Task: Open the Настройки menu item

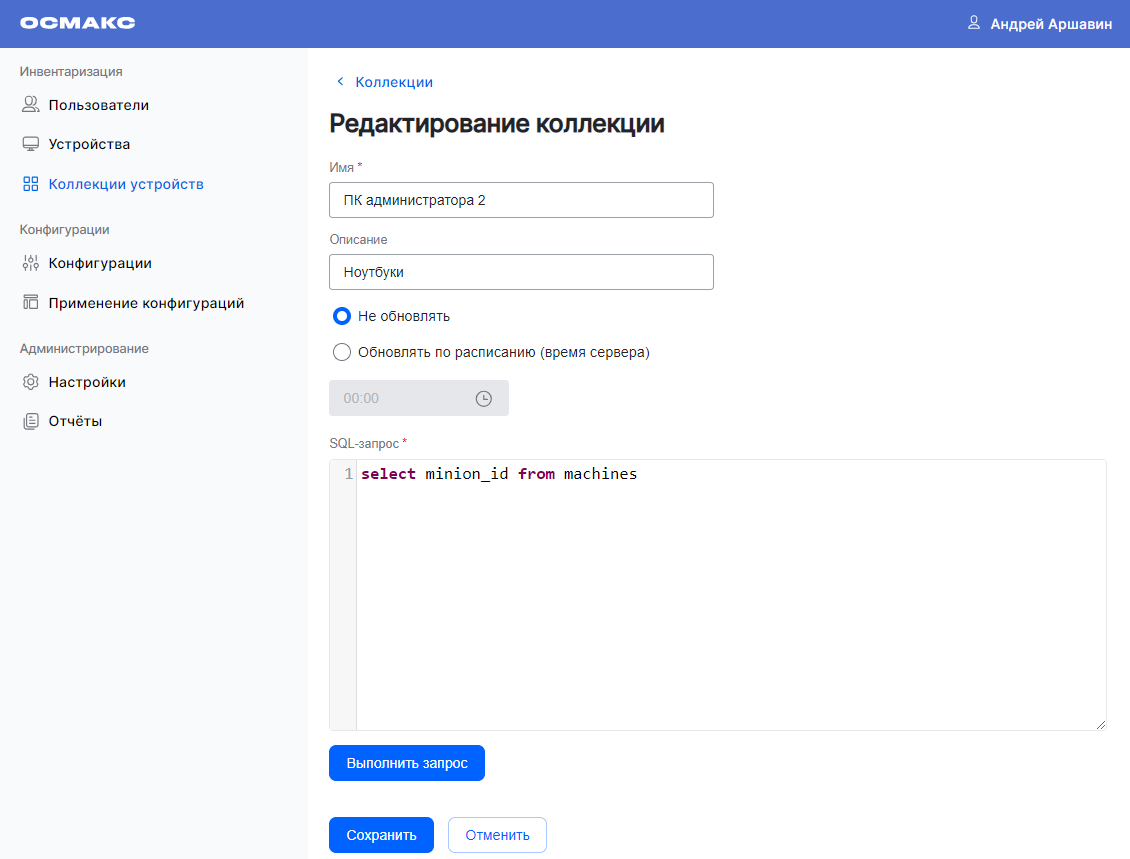Action: [x=87, y=382]
